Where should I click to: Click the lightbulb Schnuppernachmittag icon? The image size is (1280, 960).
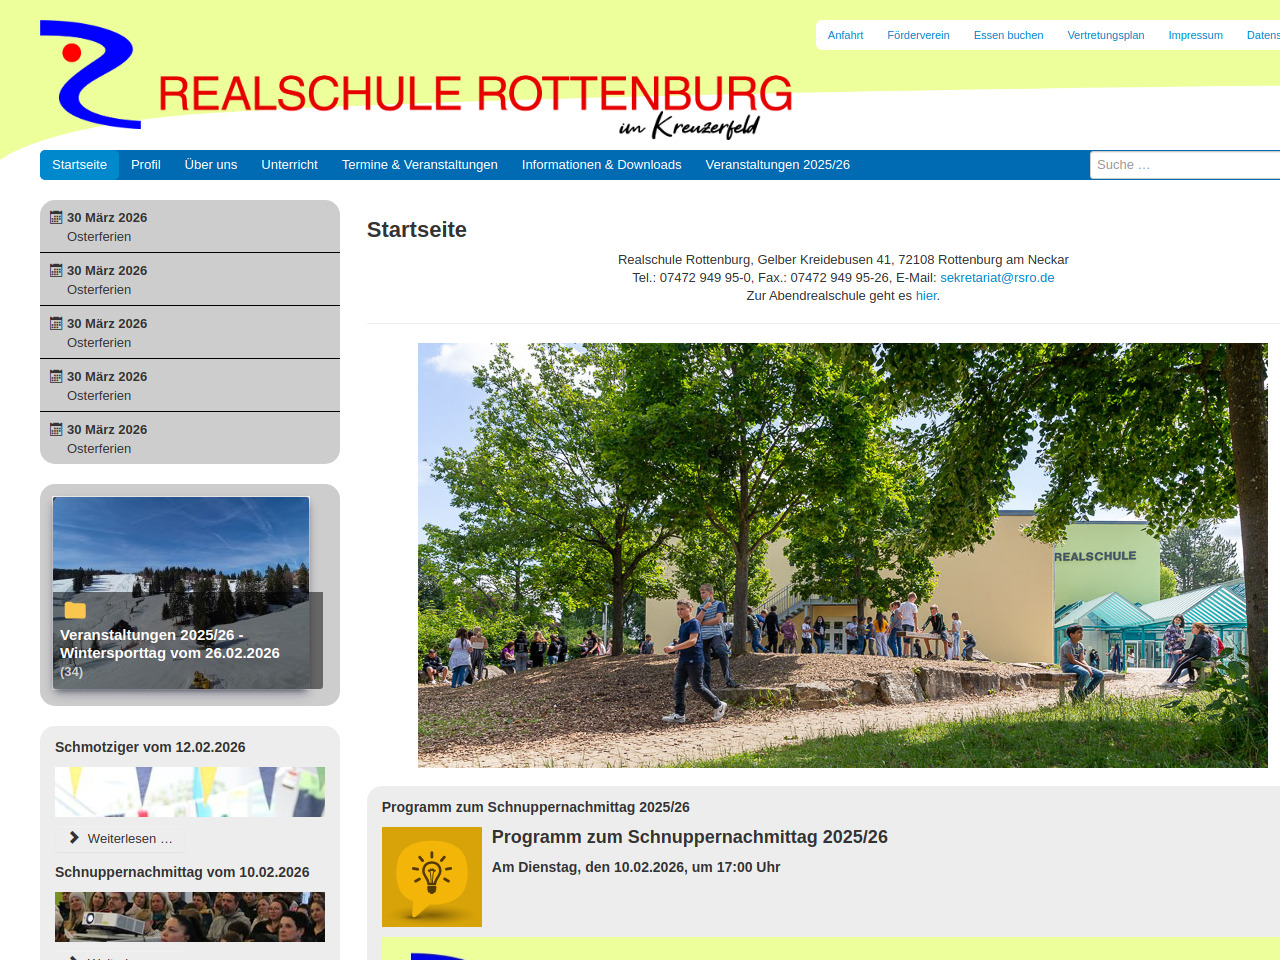click(x=432, y=877)
